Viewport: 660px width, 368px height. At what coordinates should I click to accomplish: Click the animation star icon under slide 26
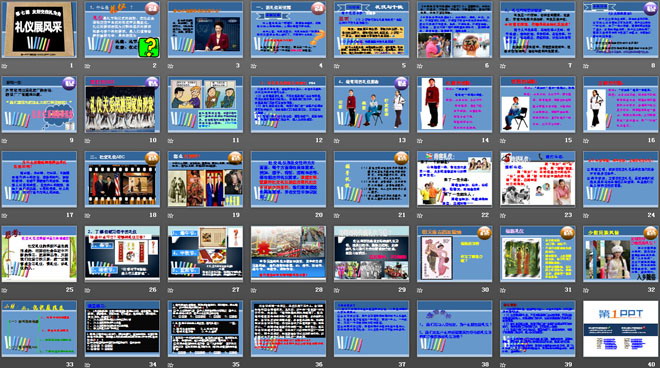pos(88,290)
